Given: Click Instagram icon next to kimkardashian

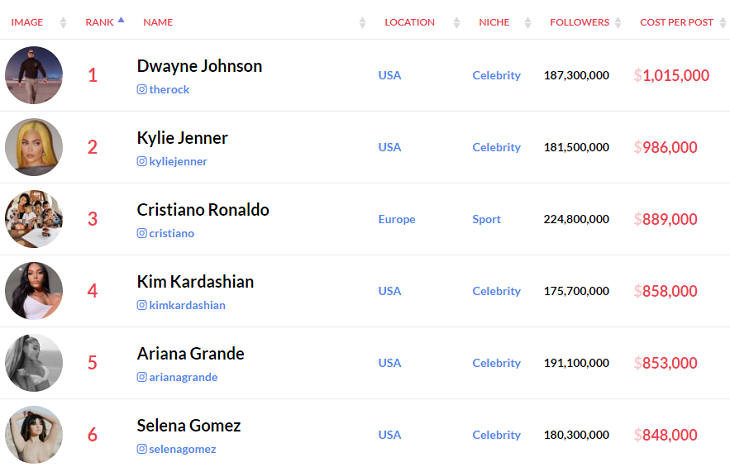Looking at the screenshot, I should (x=142, y=306).
